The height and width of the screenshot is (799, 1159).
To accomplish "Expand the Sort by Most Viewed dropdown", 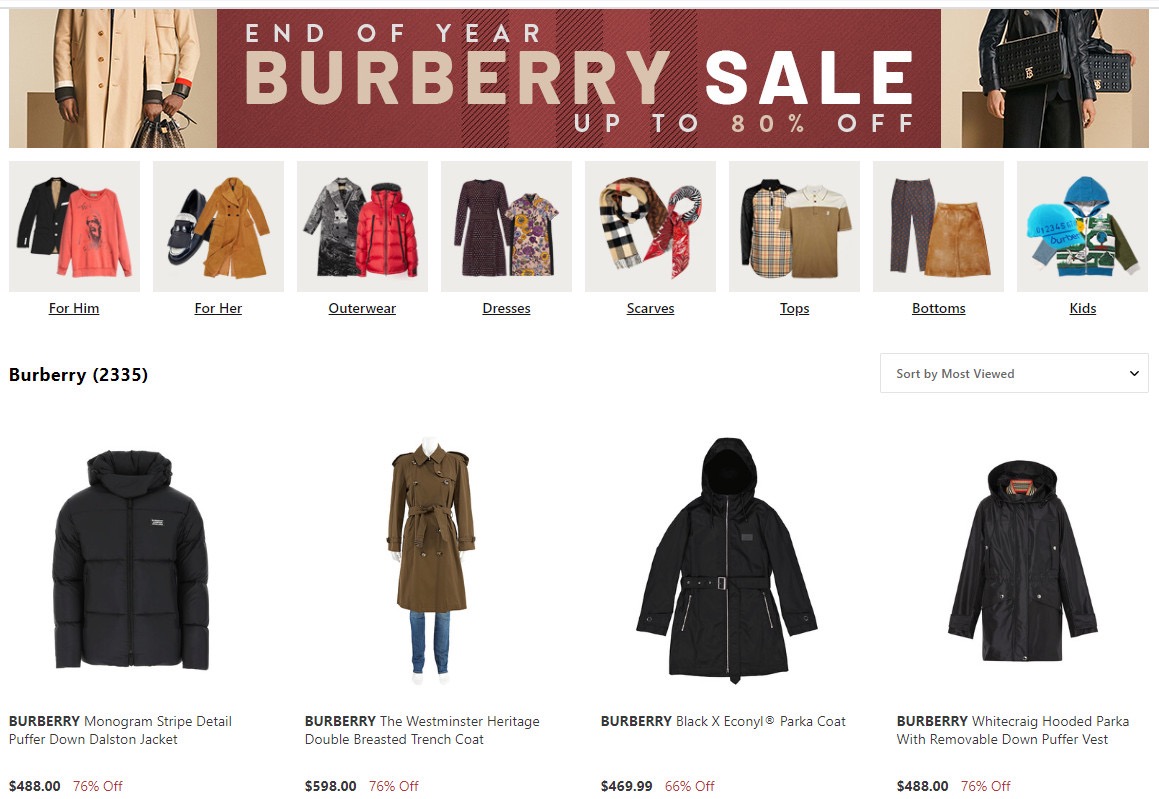I will pyautogui.click(x=1014, y=373).
